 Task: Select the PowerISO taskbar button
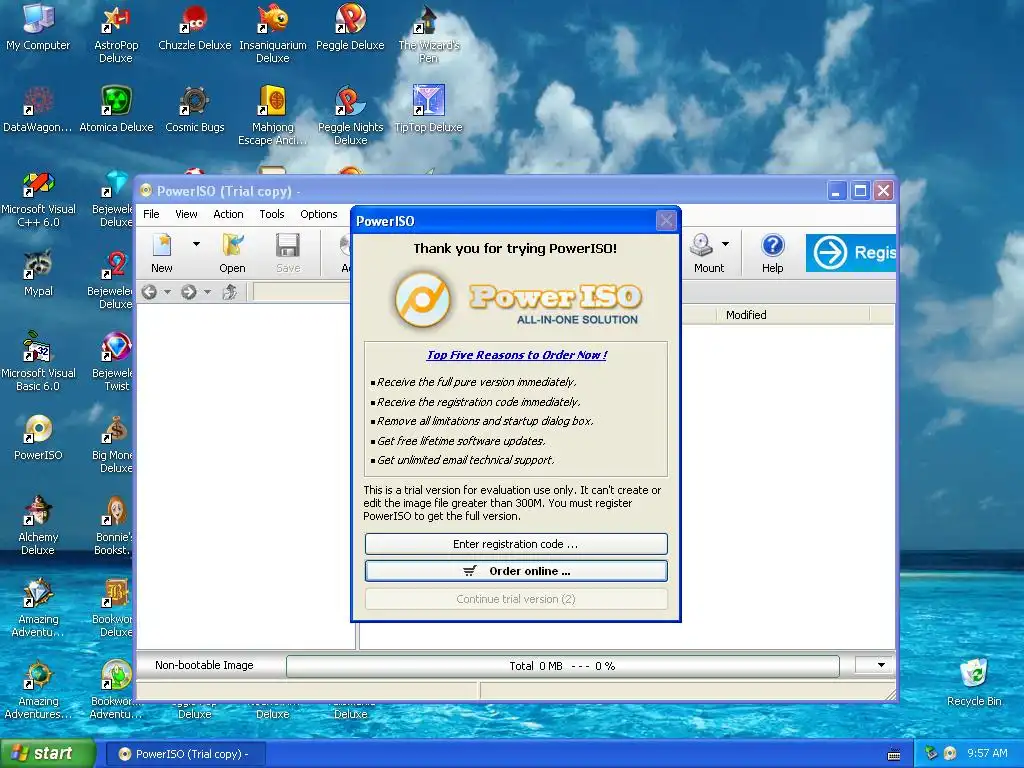click(185, 754)
